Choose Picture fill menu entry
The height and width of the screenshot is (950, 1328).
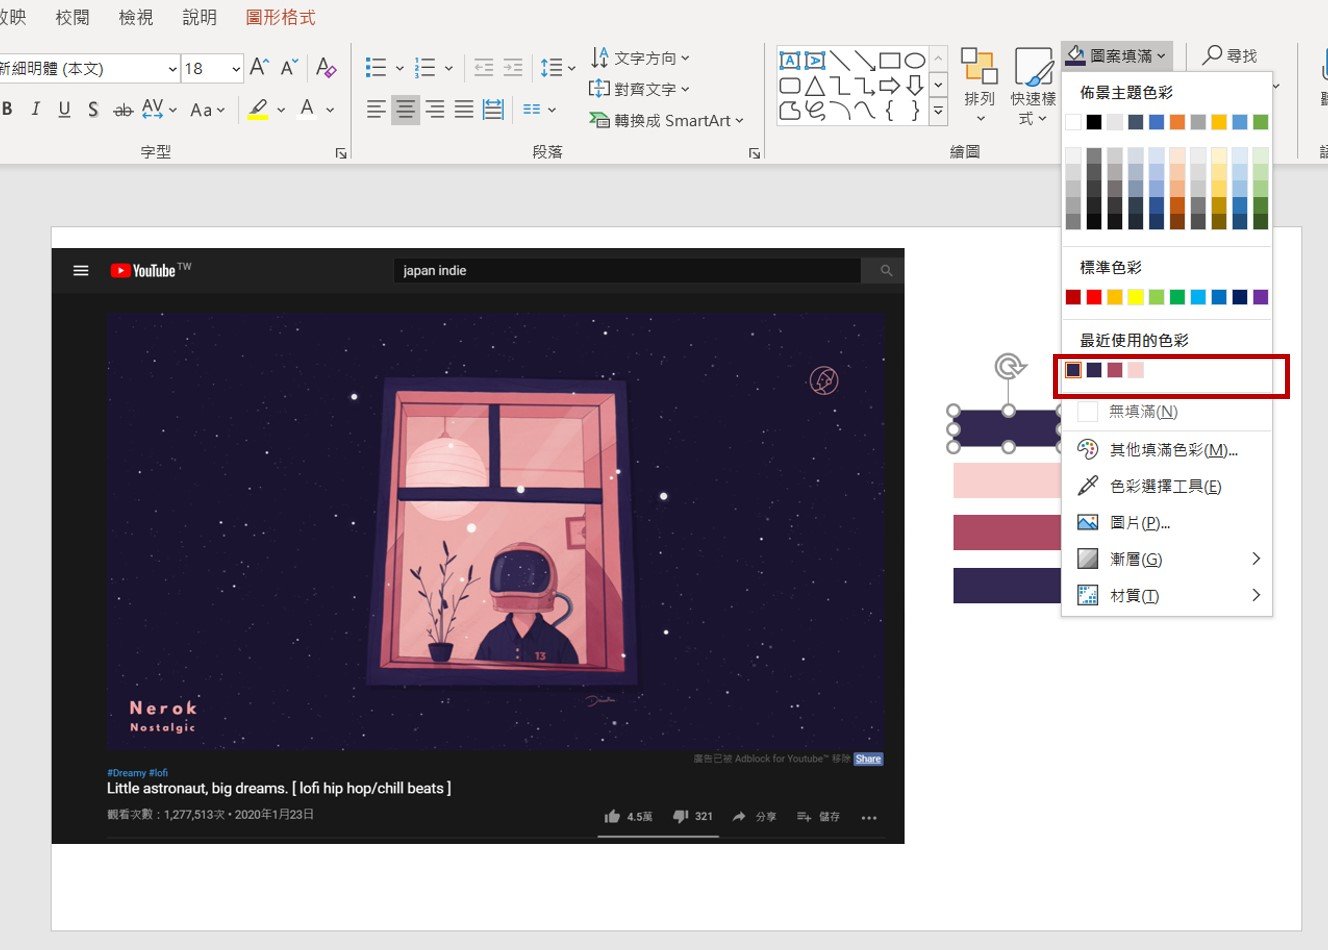click(x=1166, y=523)
